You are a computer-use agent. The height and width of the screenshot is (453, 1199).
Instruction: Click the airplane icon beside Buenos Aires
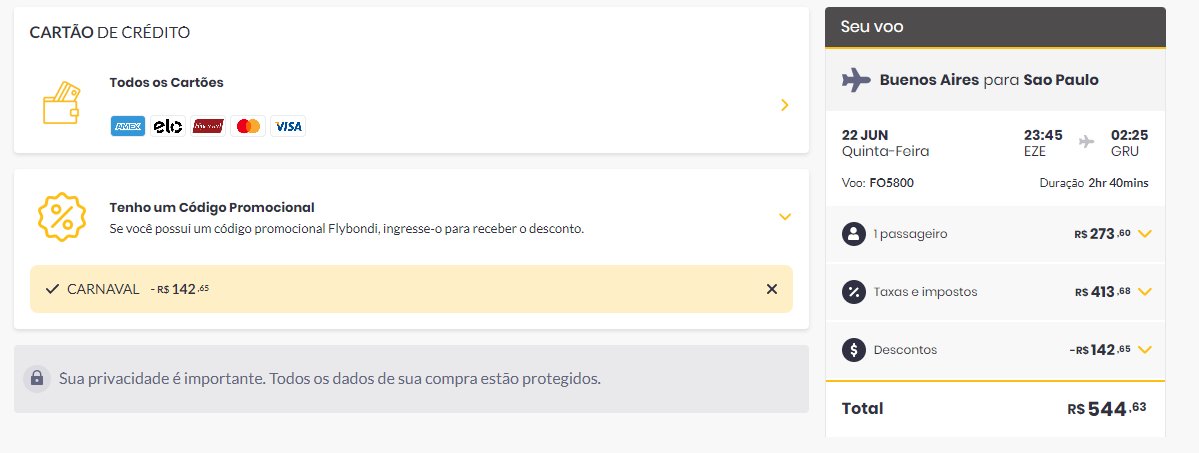pyautogui.click(x=856, y=80)
